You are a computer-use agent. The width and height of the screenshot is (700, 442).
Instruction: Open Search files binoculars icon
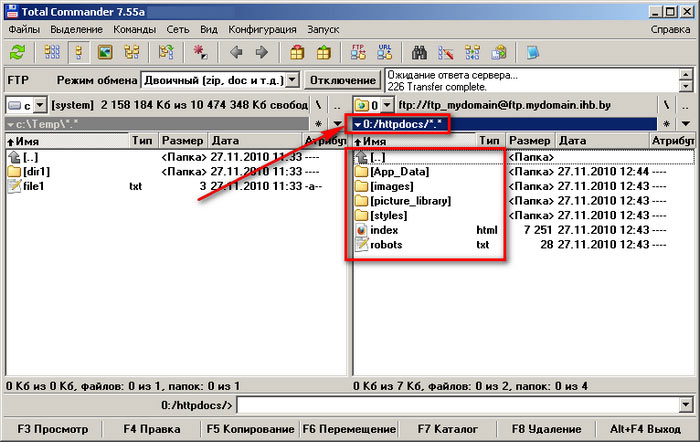tap(419, 53)
